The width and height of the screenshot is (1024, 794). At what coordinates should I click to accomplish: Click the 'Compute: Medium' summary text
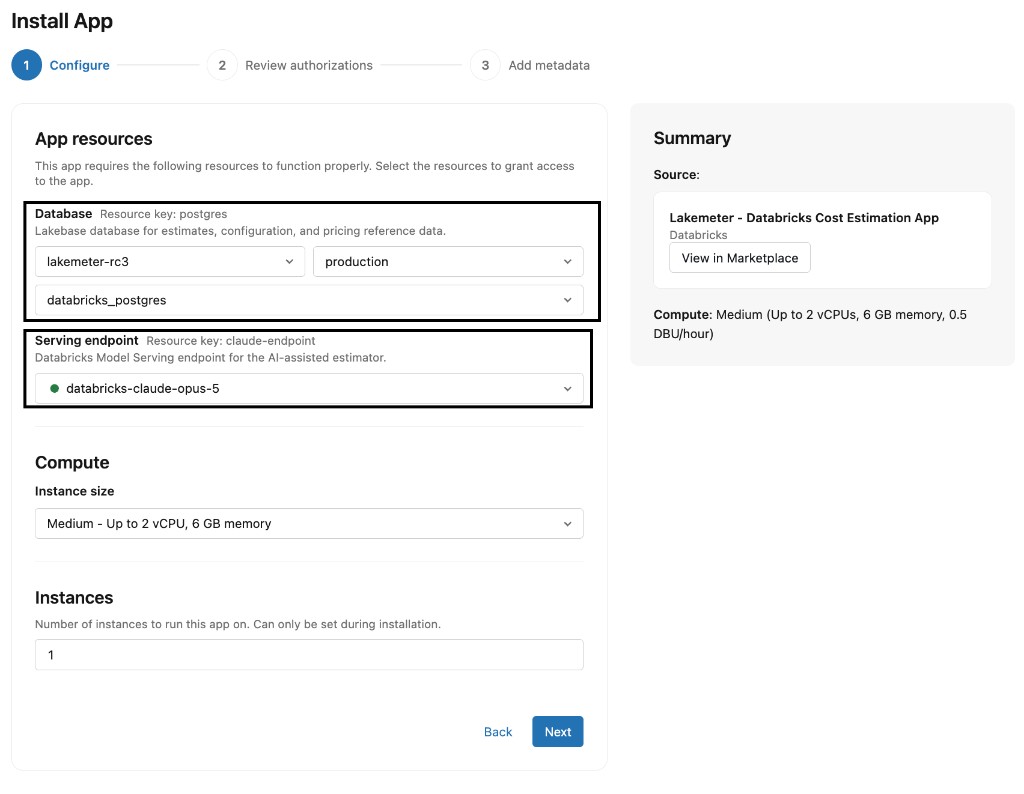pyautogui.click(x=810, y=324)
